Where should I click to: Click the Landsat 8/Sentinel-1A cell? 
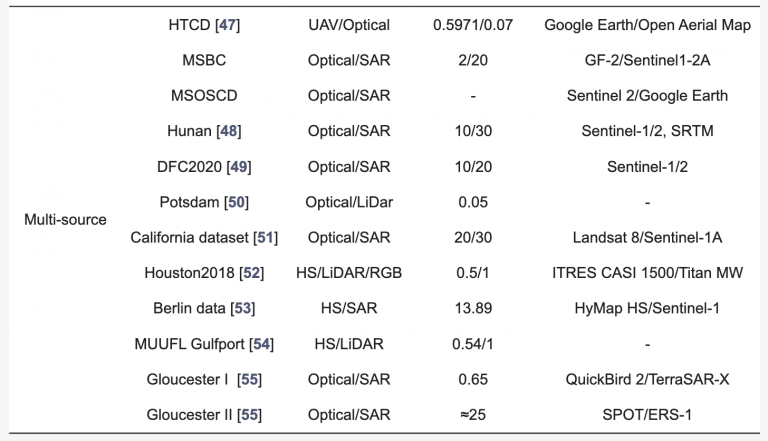pyautogui.click(x=647, y=238)
